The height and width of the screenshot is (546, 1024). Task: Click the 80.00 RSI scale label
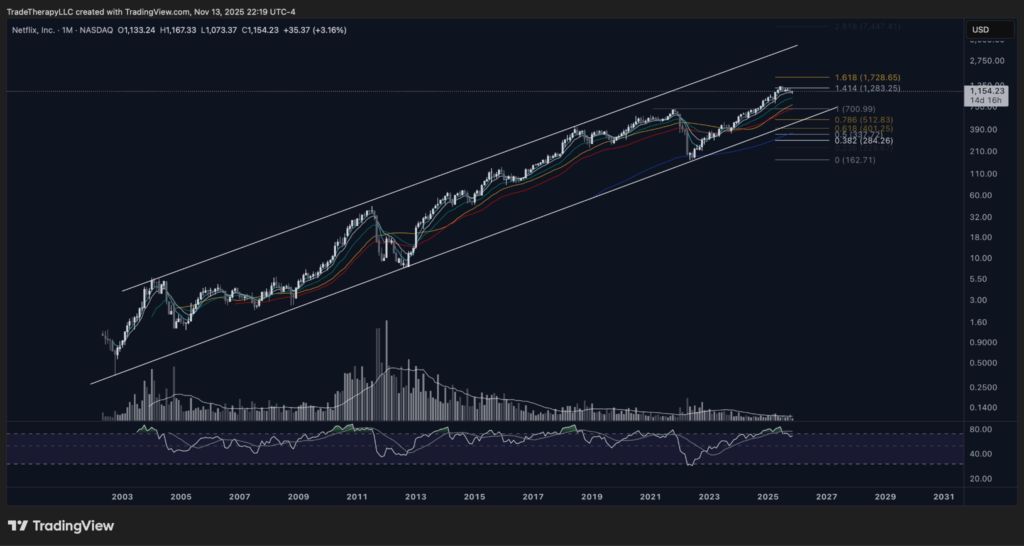click(x=981, y=430)
